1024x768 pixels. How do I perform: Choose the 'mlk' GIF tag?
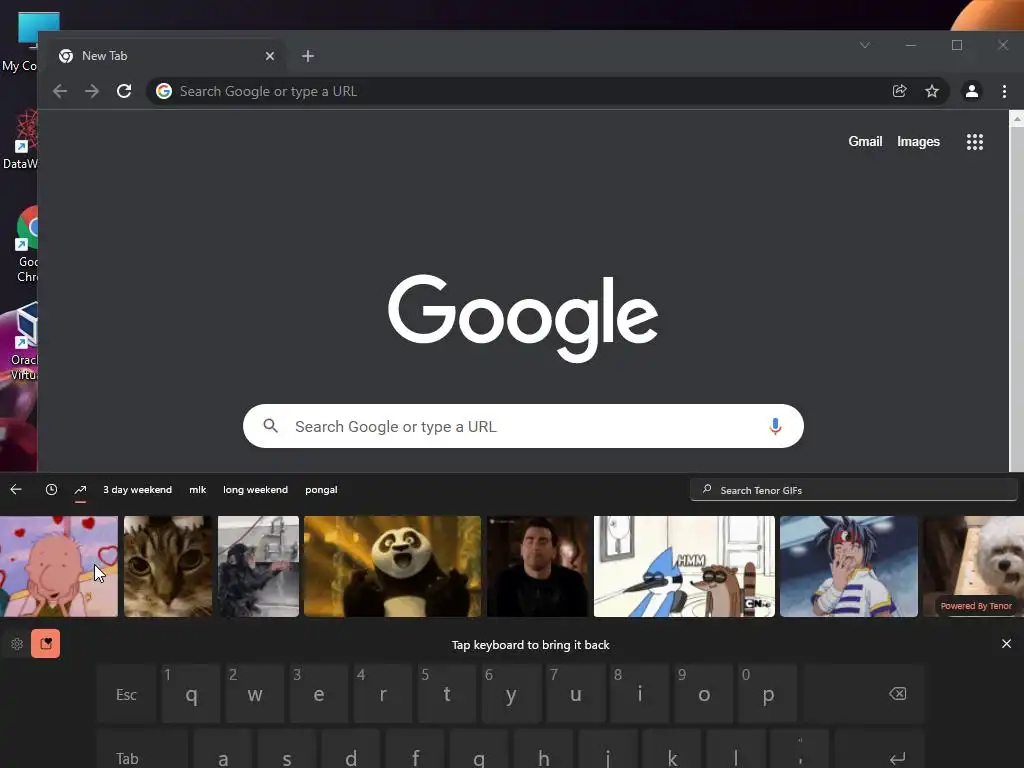[198, 490]
